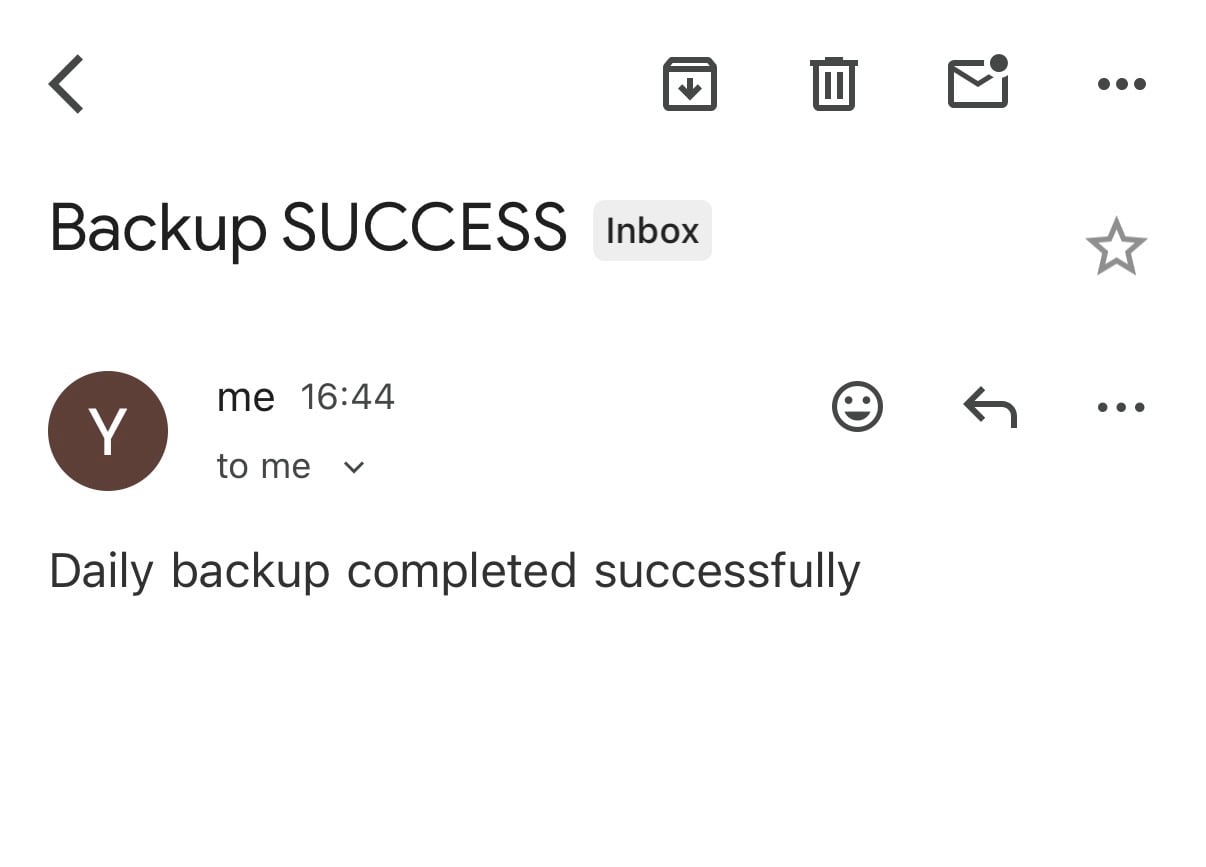Screen dimensions: 1206x867
Task: Go back to the inbox with the back arrow
Action: pyautogui.click(x=64, y=84)
